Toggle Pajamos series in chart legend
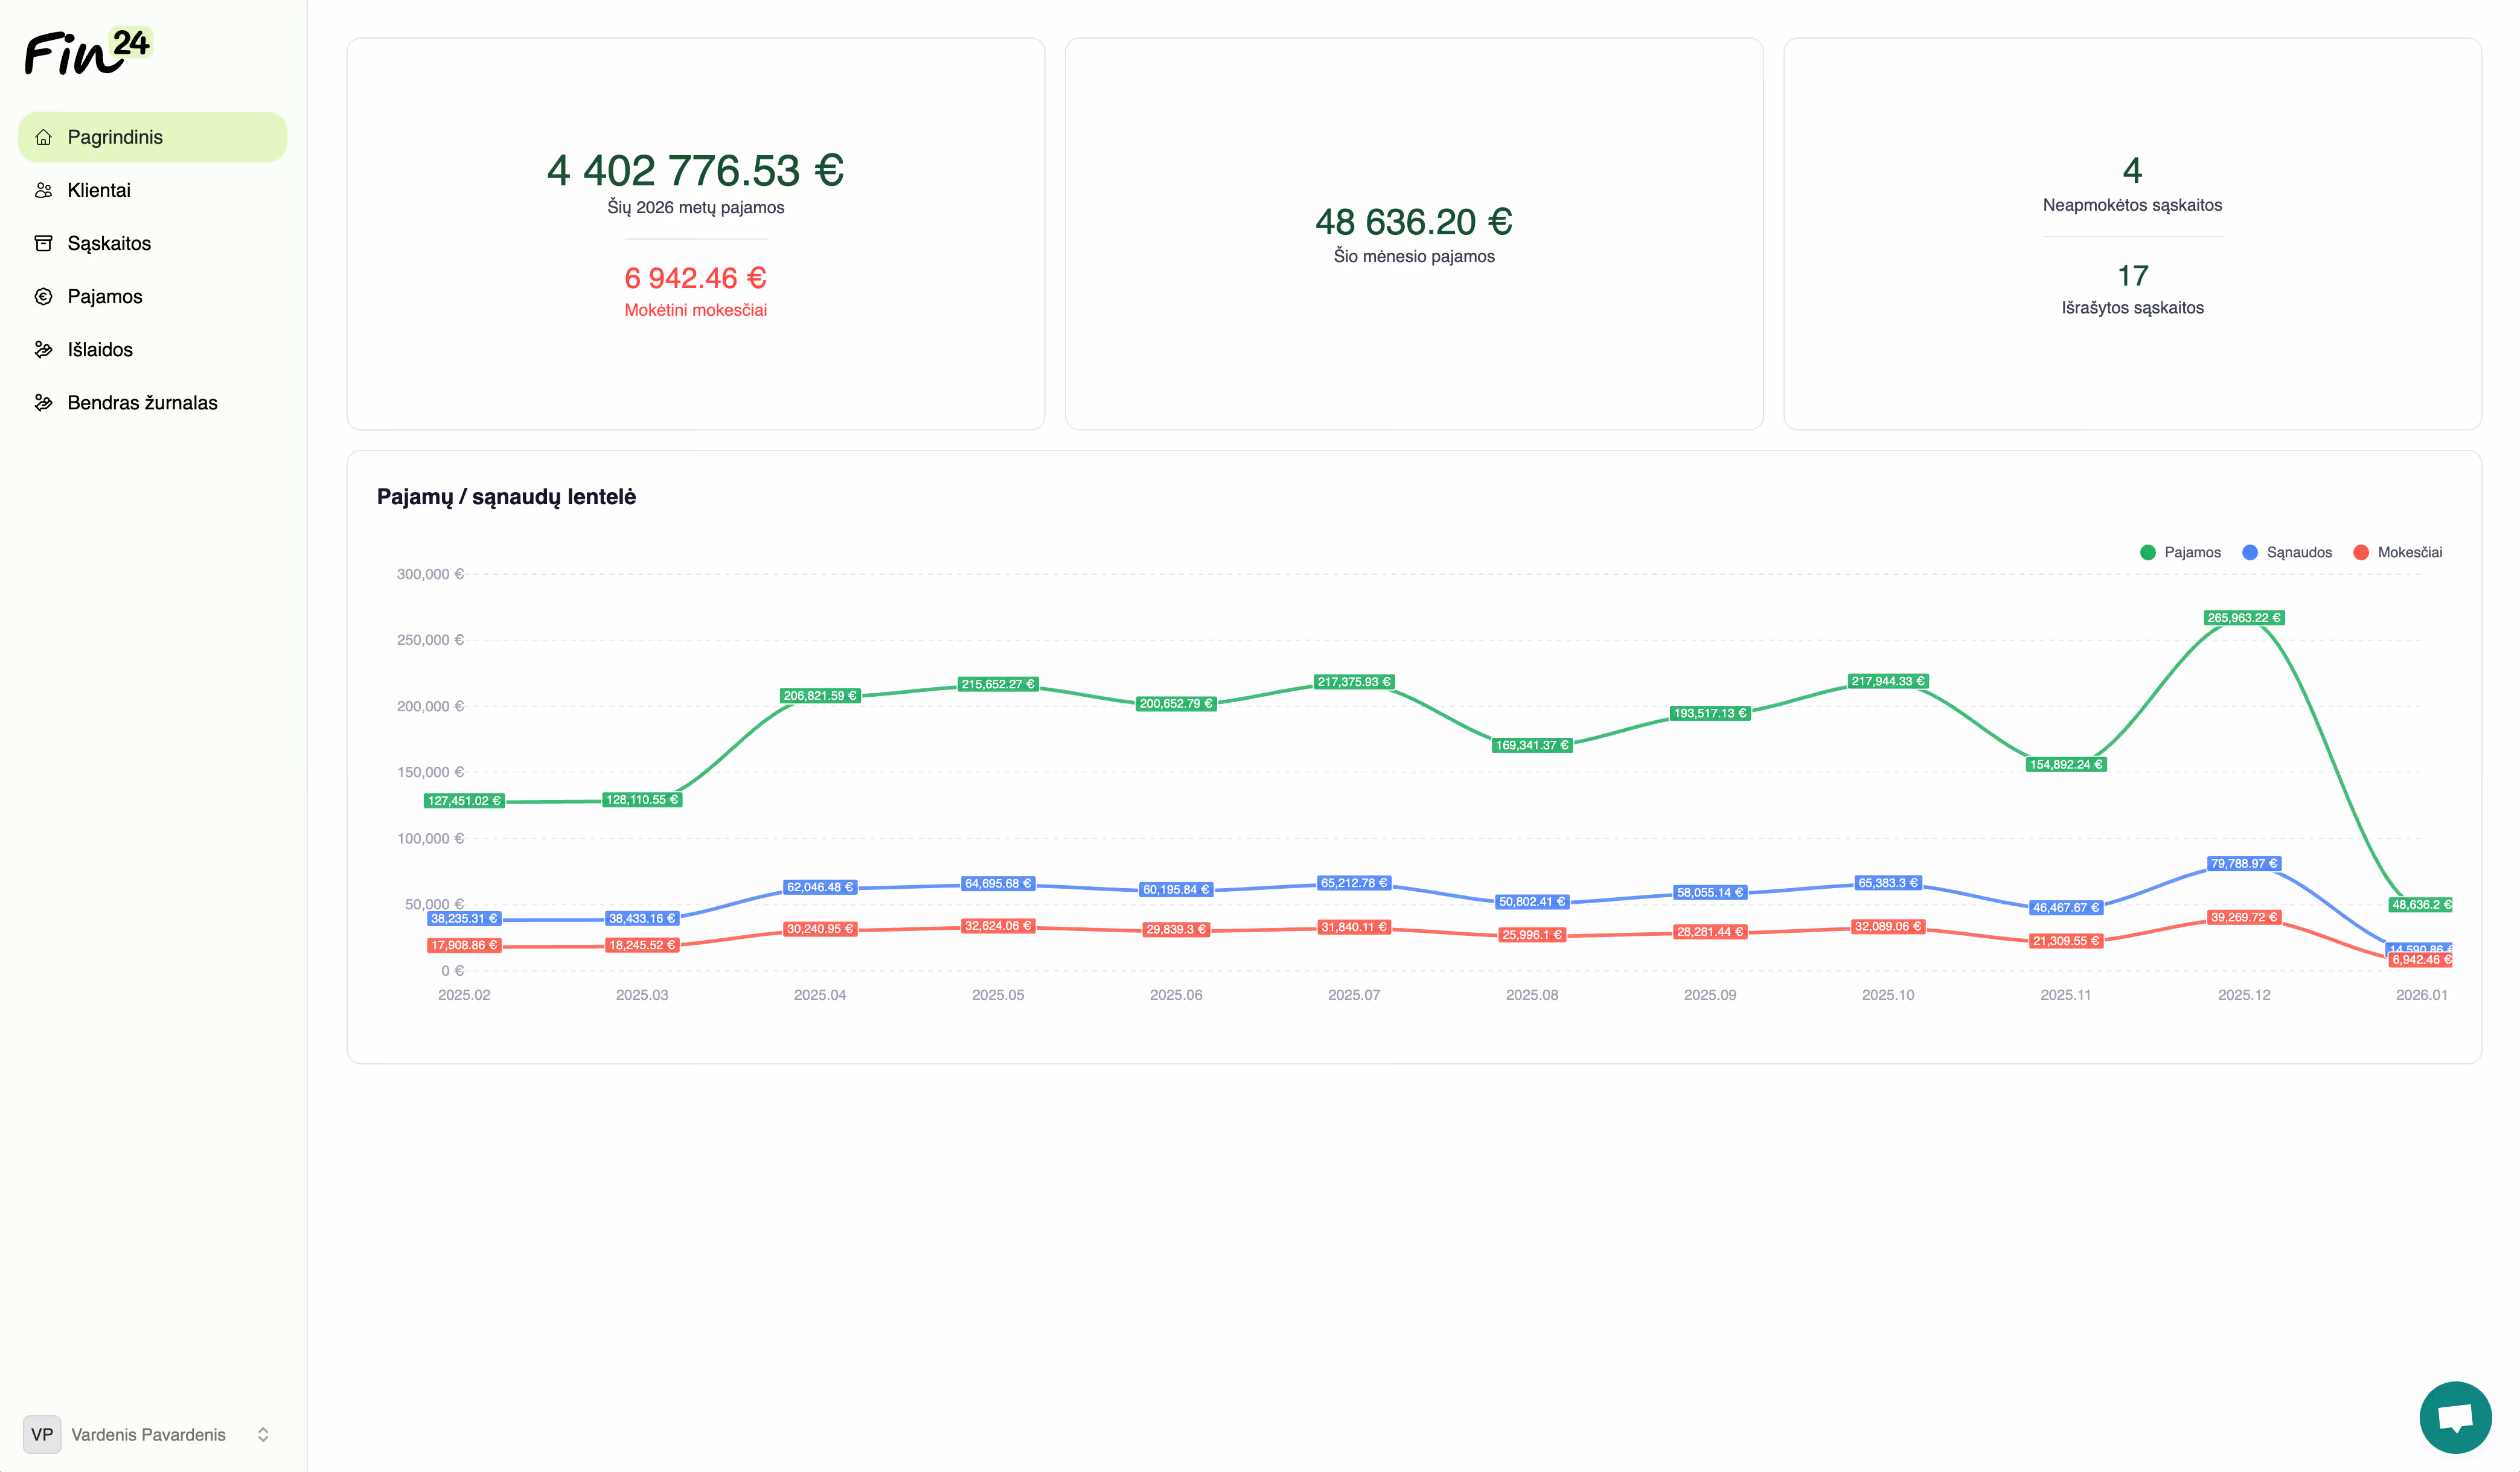This screenshot has width=2520, height=1472. pos(2191,552)
